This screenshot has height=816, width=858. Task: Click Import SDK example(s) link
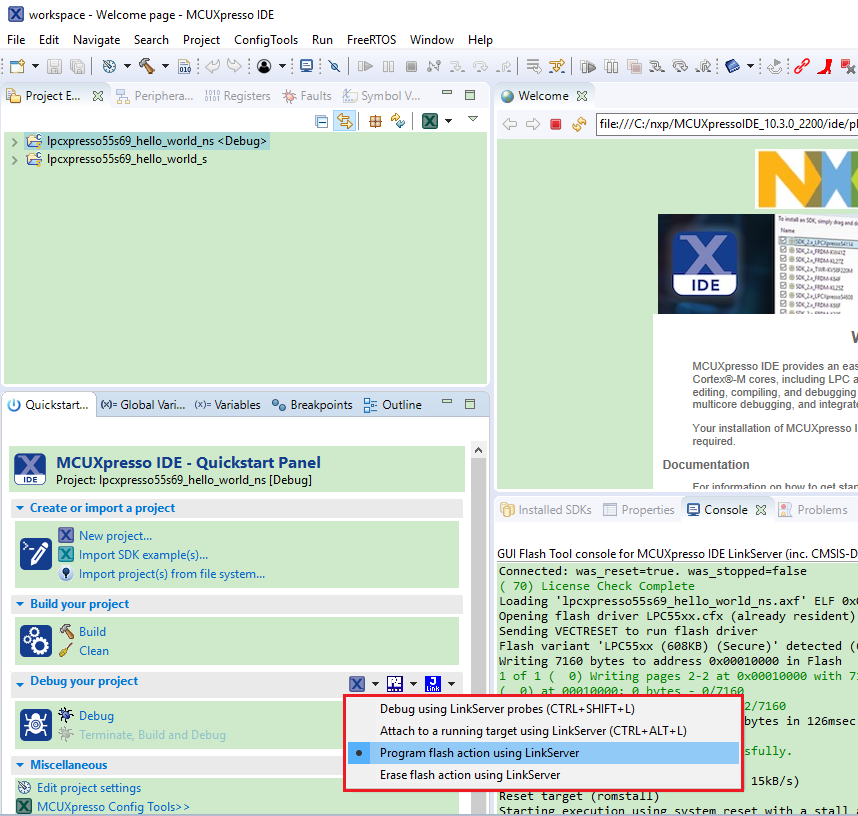(x=143, y=555)
